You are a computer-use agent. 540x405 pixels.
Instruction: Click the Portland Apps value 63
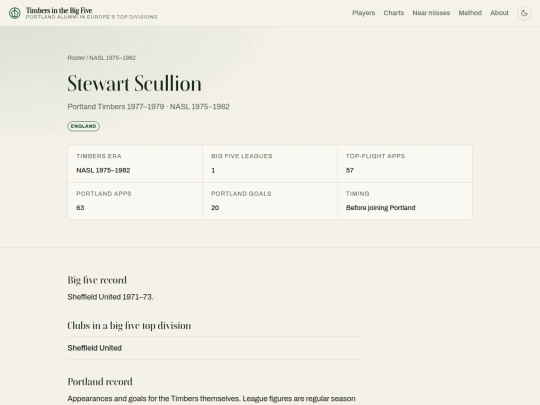point(80,208)
